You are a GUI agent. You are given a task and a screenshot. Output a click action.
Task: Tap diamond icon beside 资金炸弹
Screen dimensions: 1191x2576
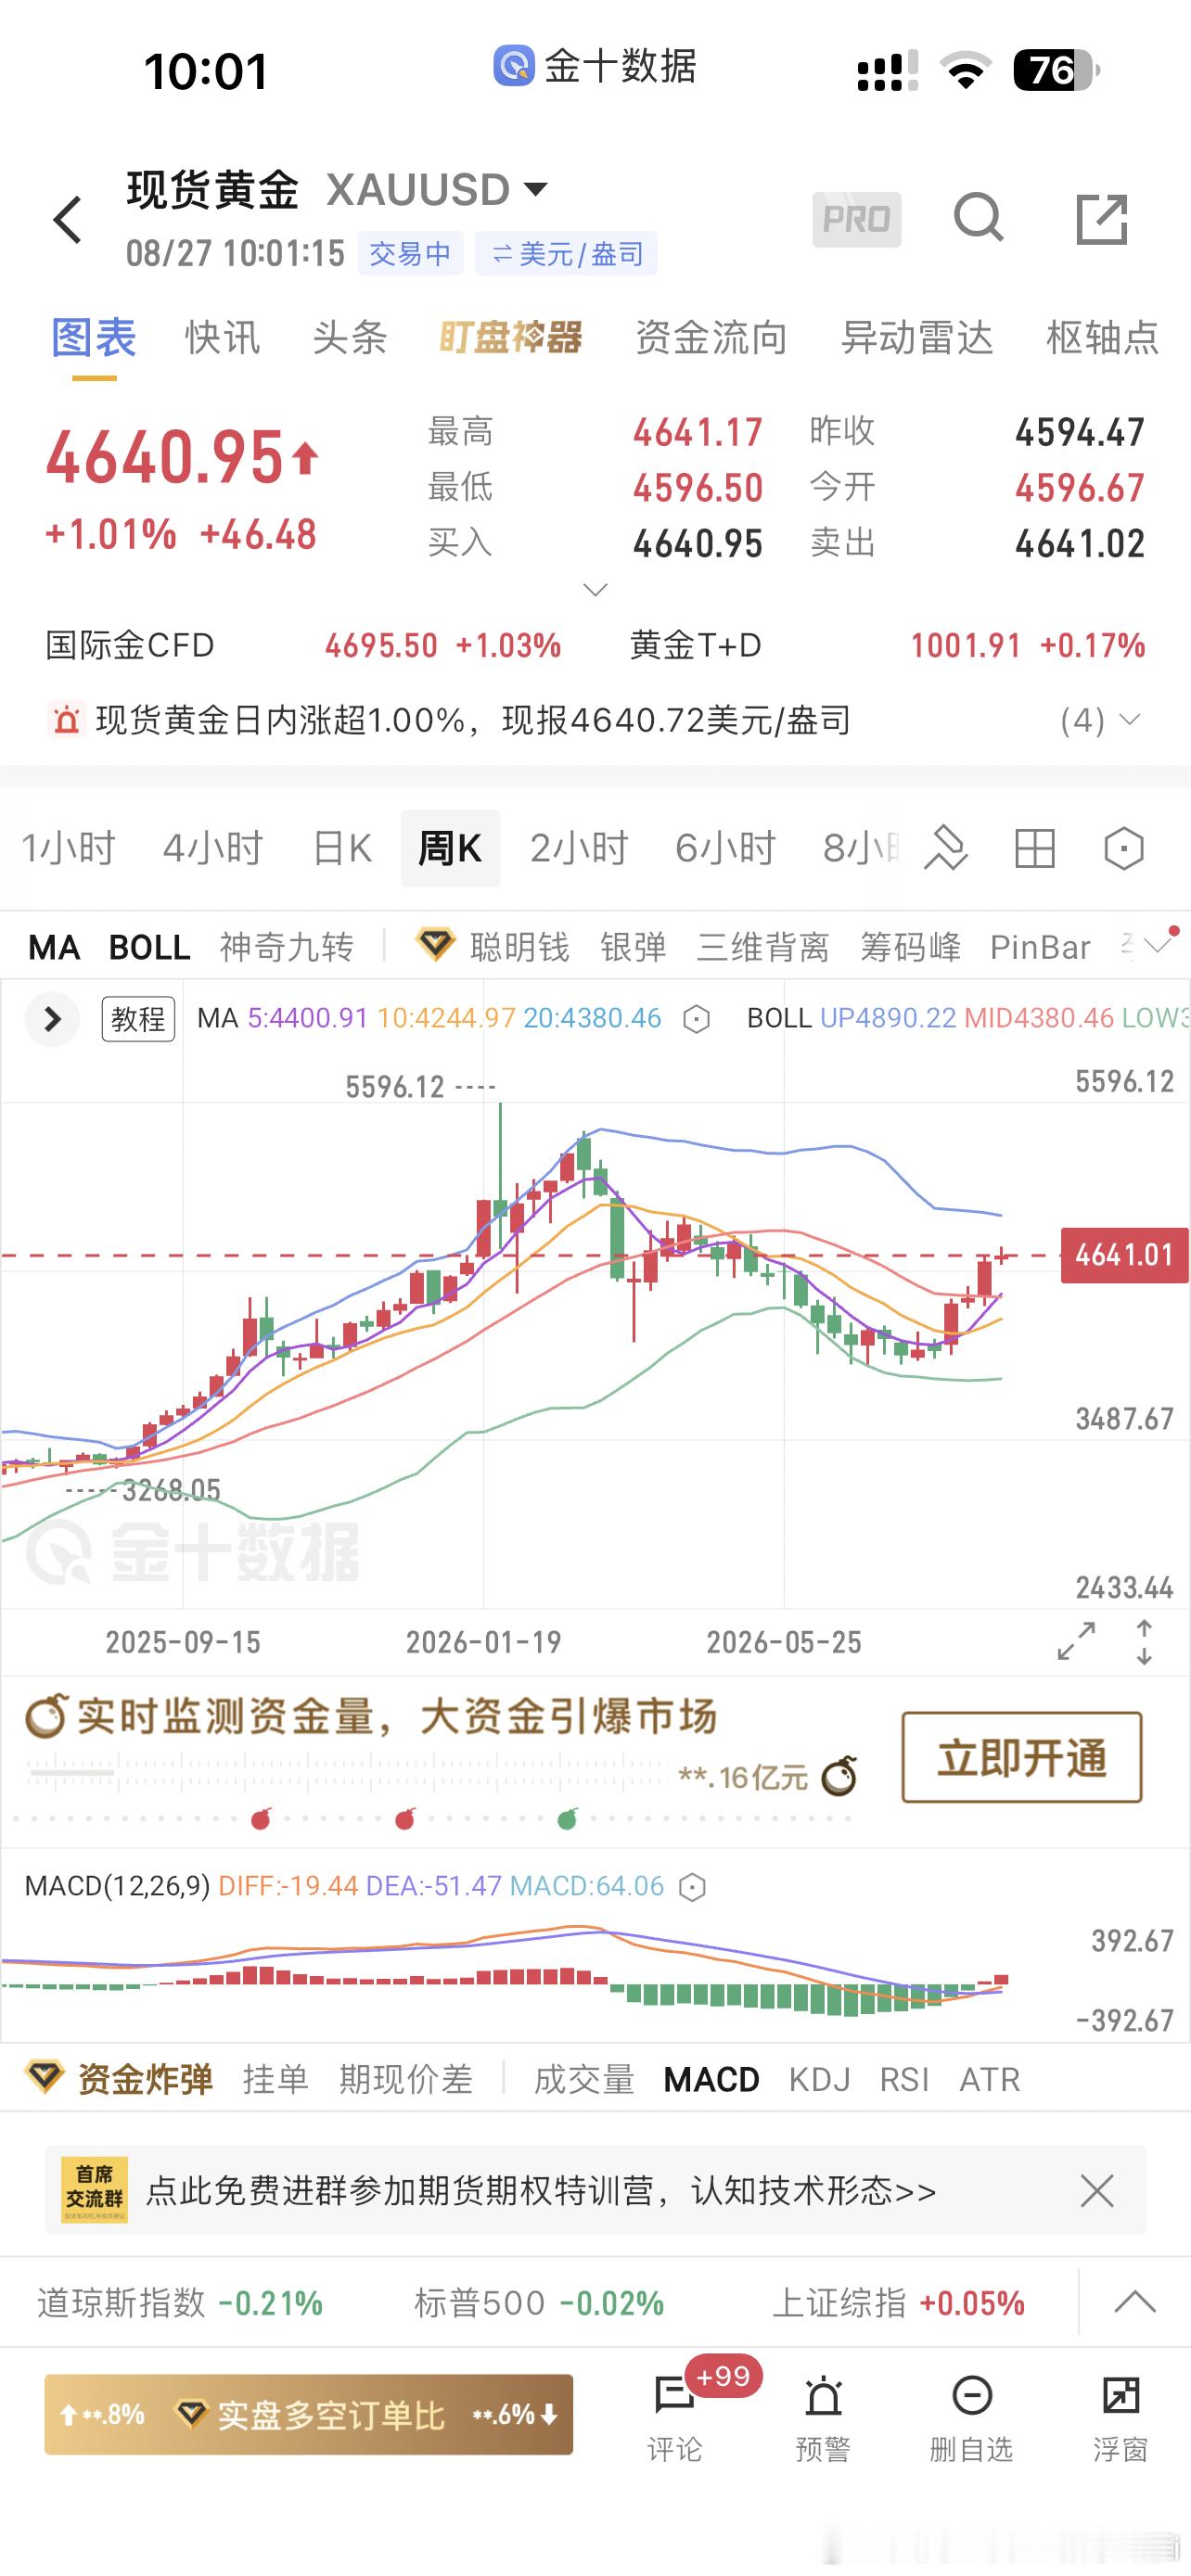(44, 2078)
